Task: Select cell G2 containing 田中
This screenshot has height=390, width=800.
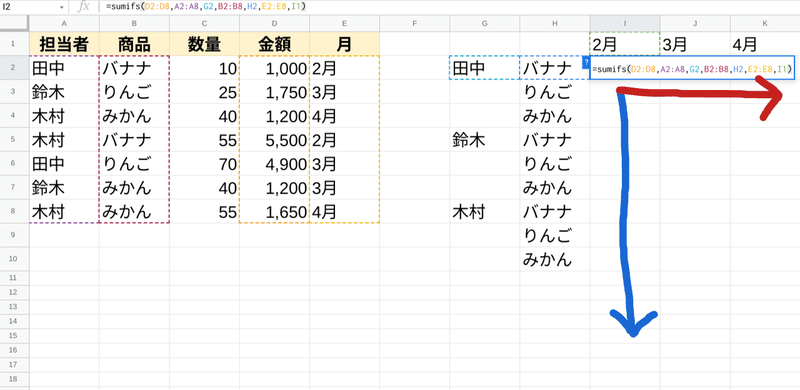Action: (485, 67)
